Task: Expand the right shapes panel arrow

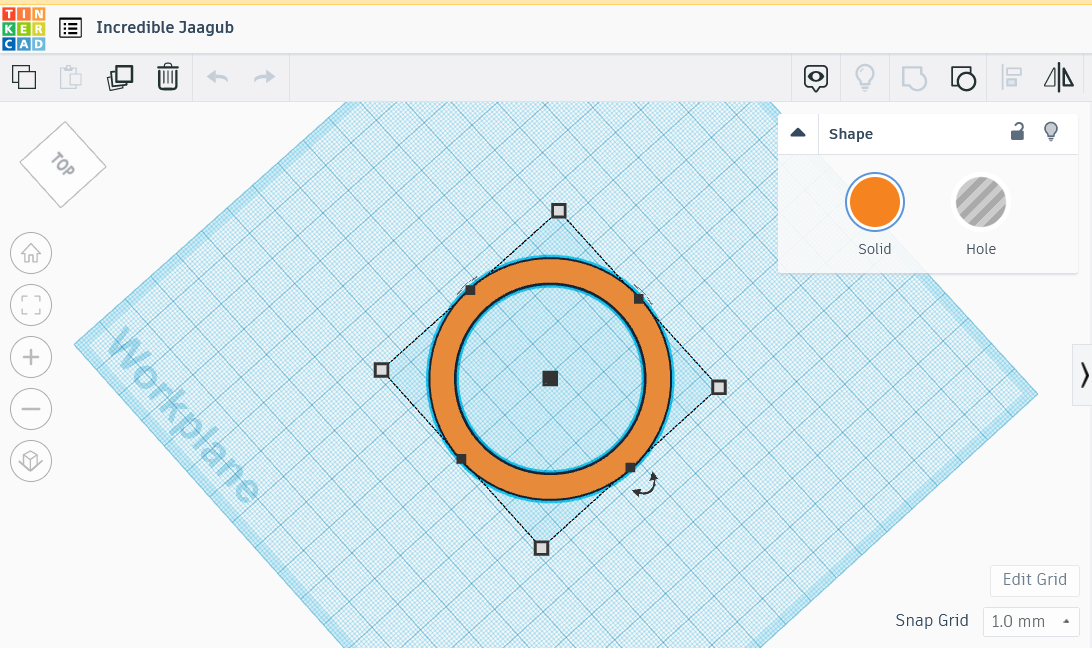Action: [x=1084, y=375]
